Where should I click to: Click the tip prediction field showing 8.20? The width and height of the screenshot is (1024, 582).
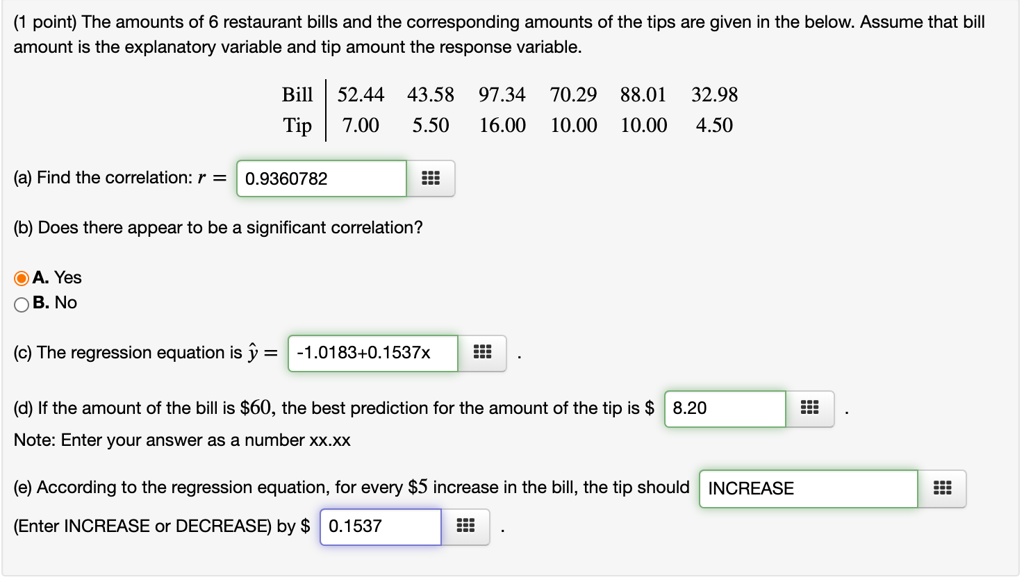tap(723, 408)
